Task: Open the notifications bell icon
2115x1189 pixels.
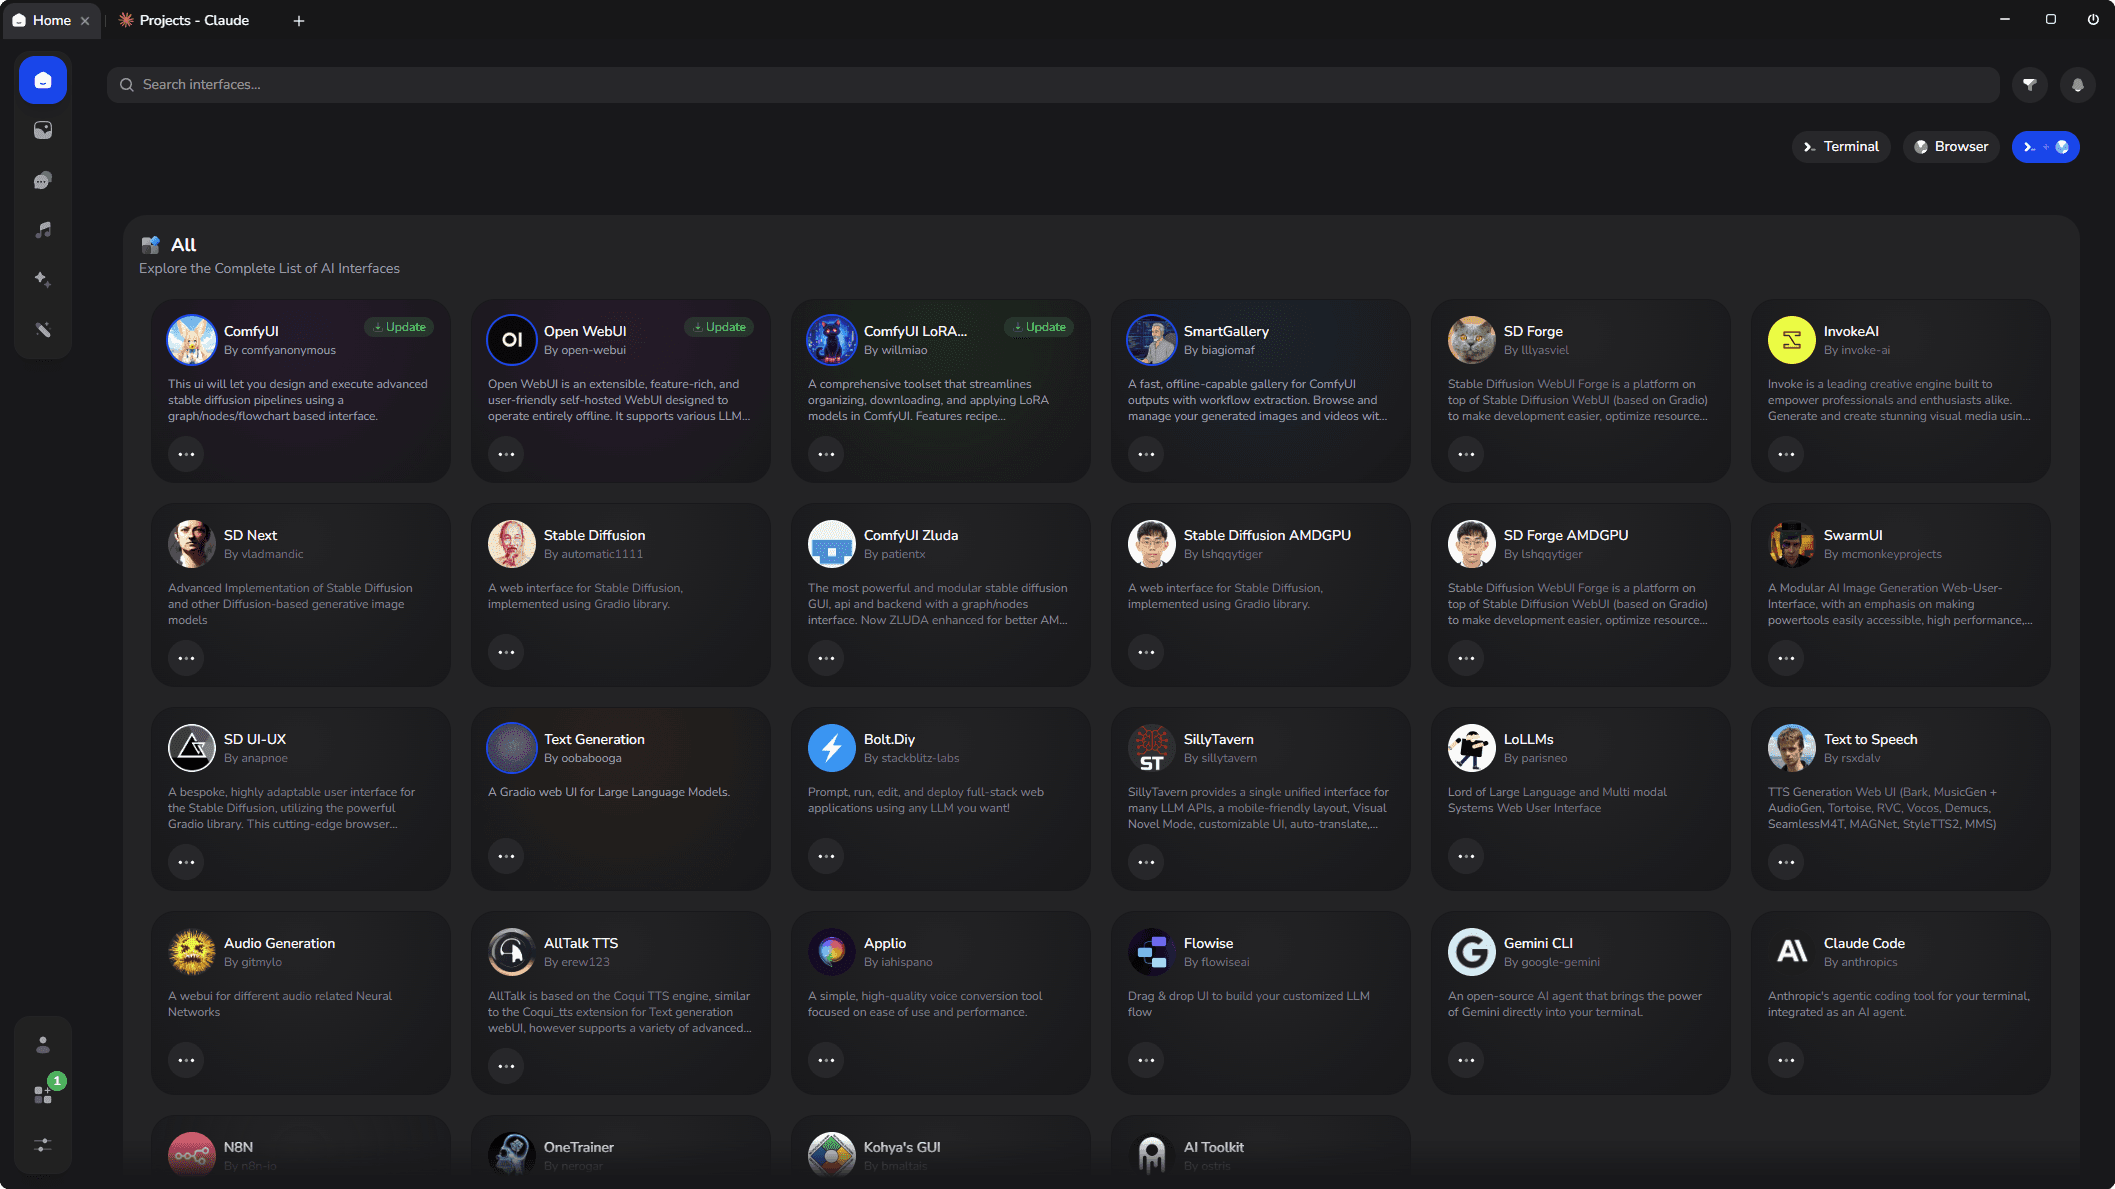Action: 2078,85
